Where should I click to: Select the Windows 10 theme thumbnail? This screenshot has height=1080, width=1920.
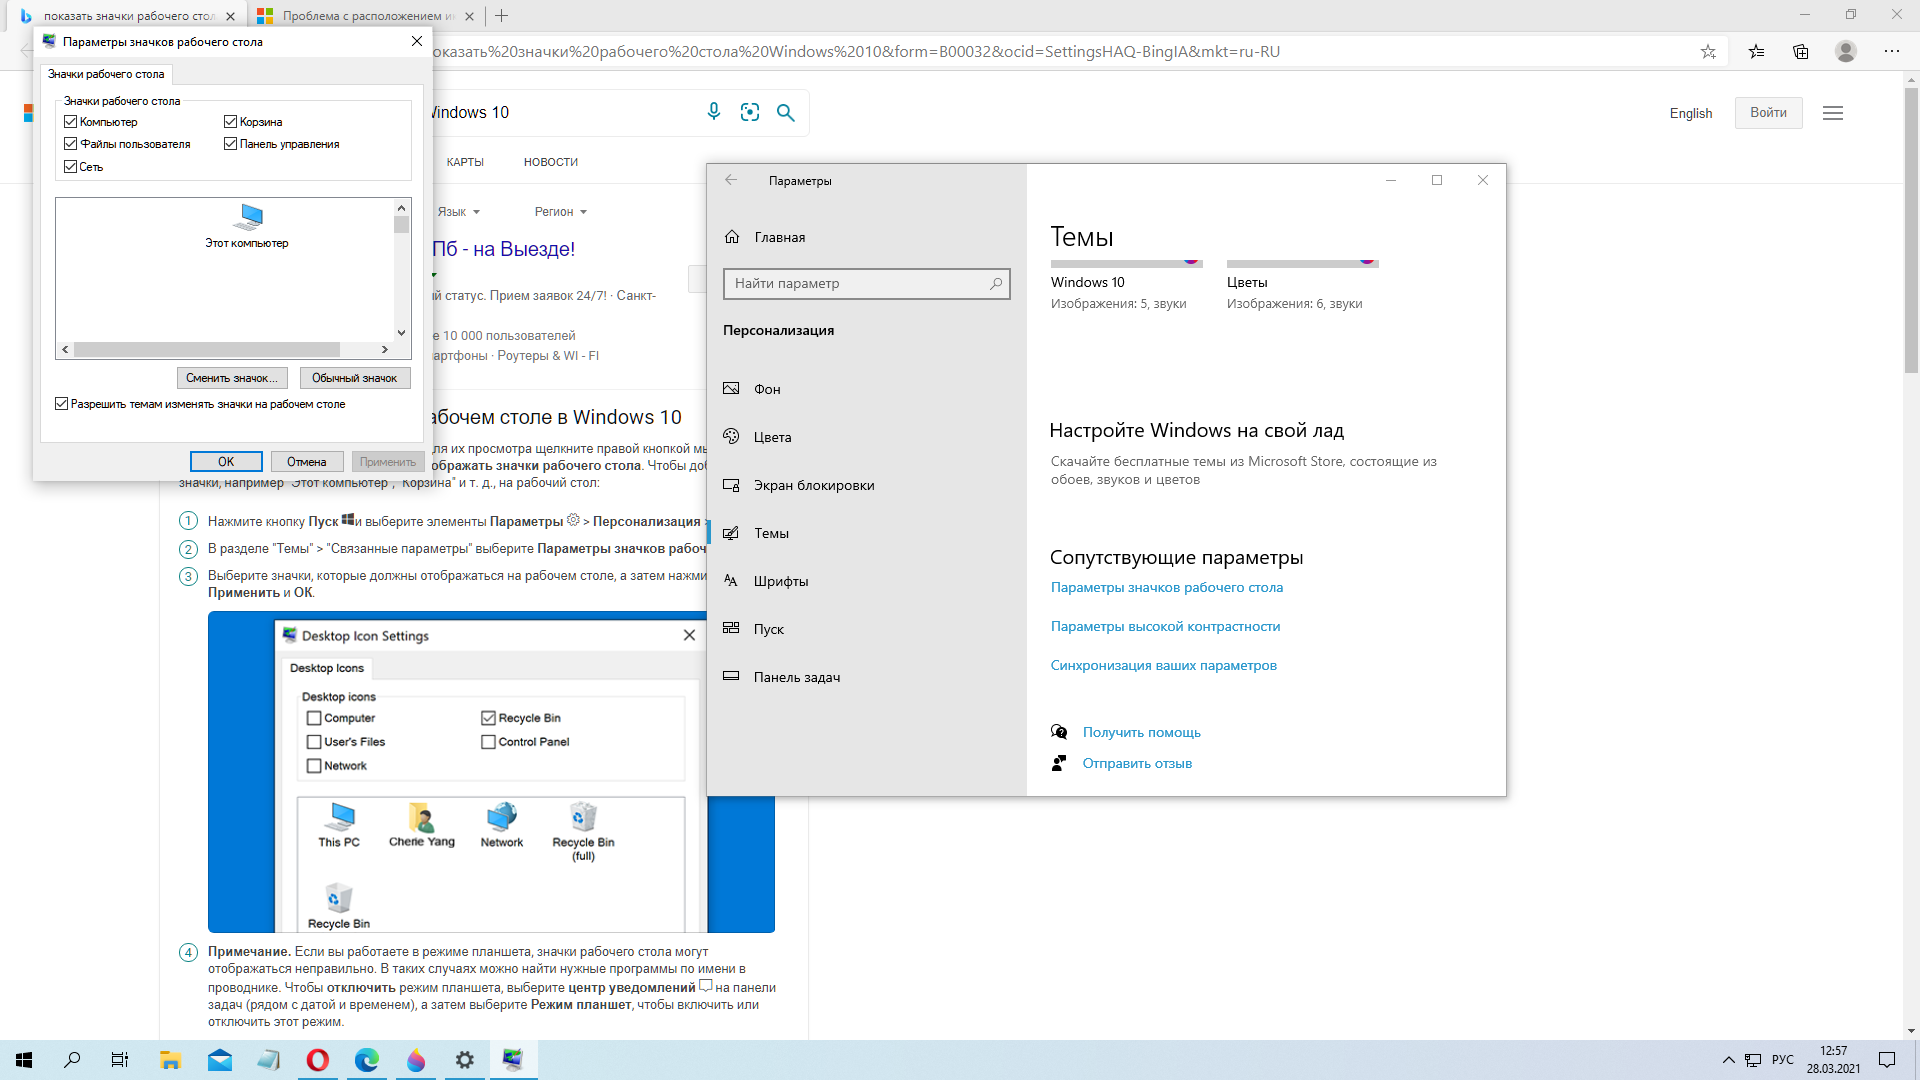click(x=1126, y=285)
